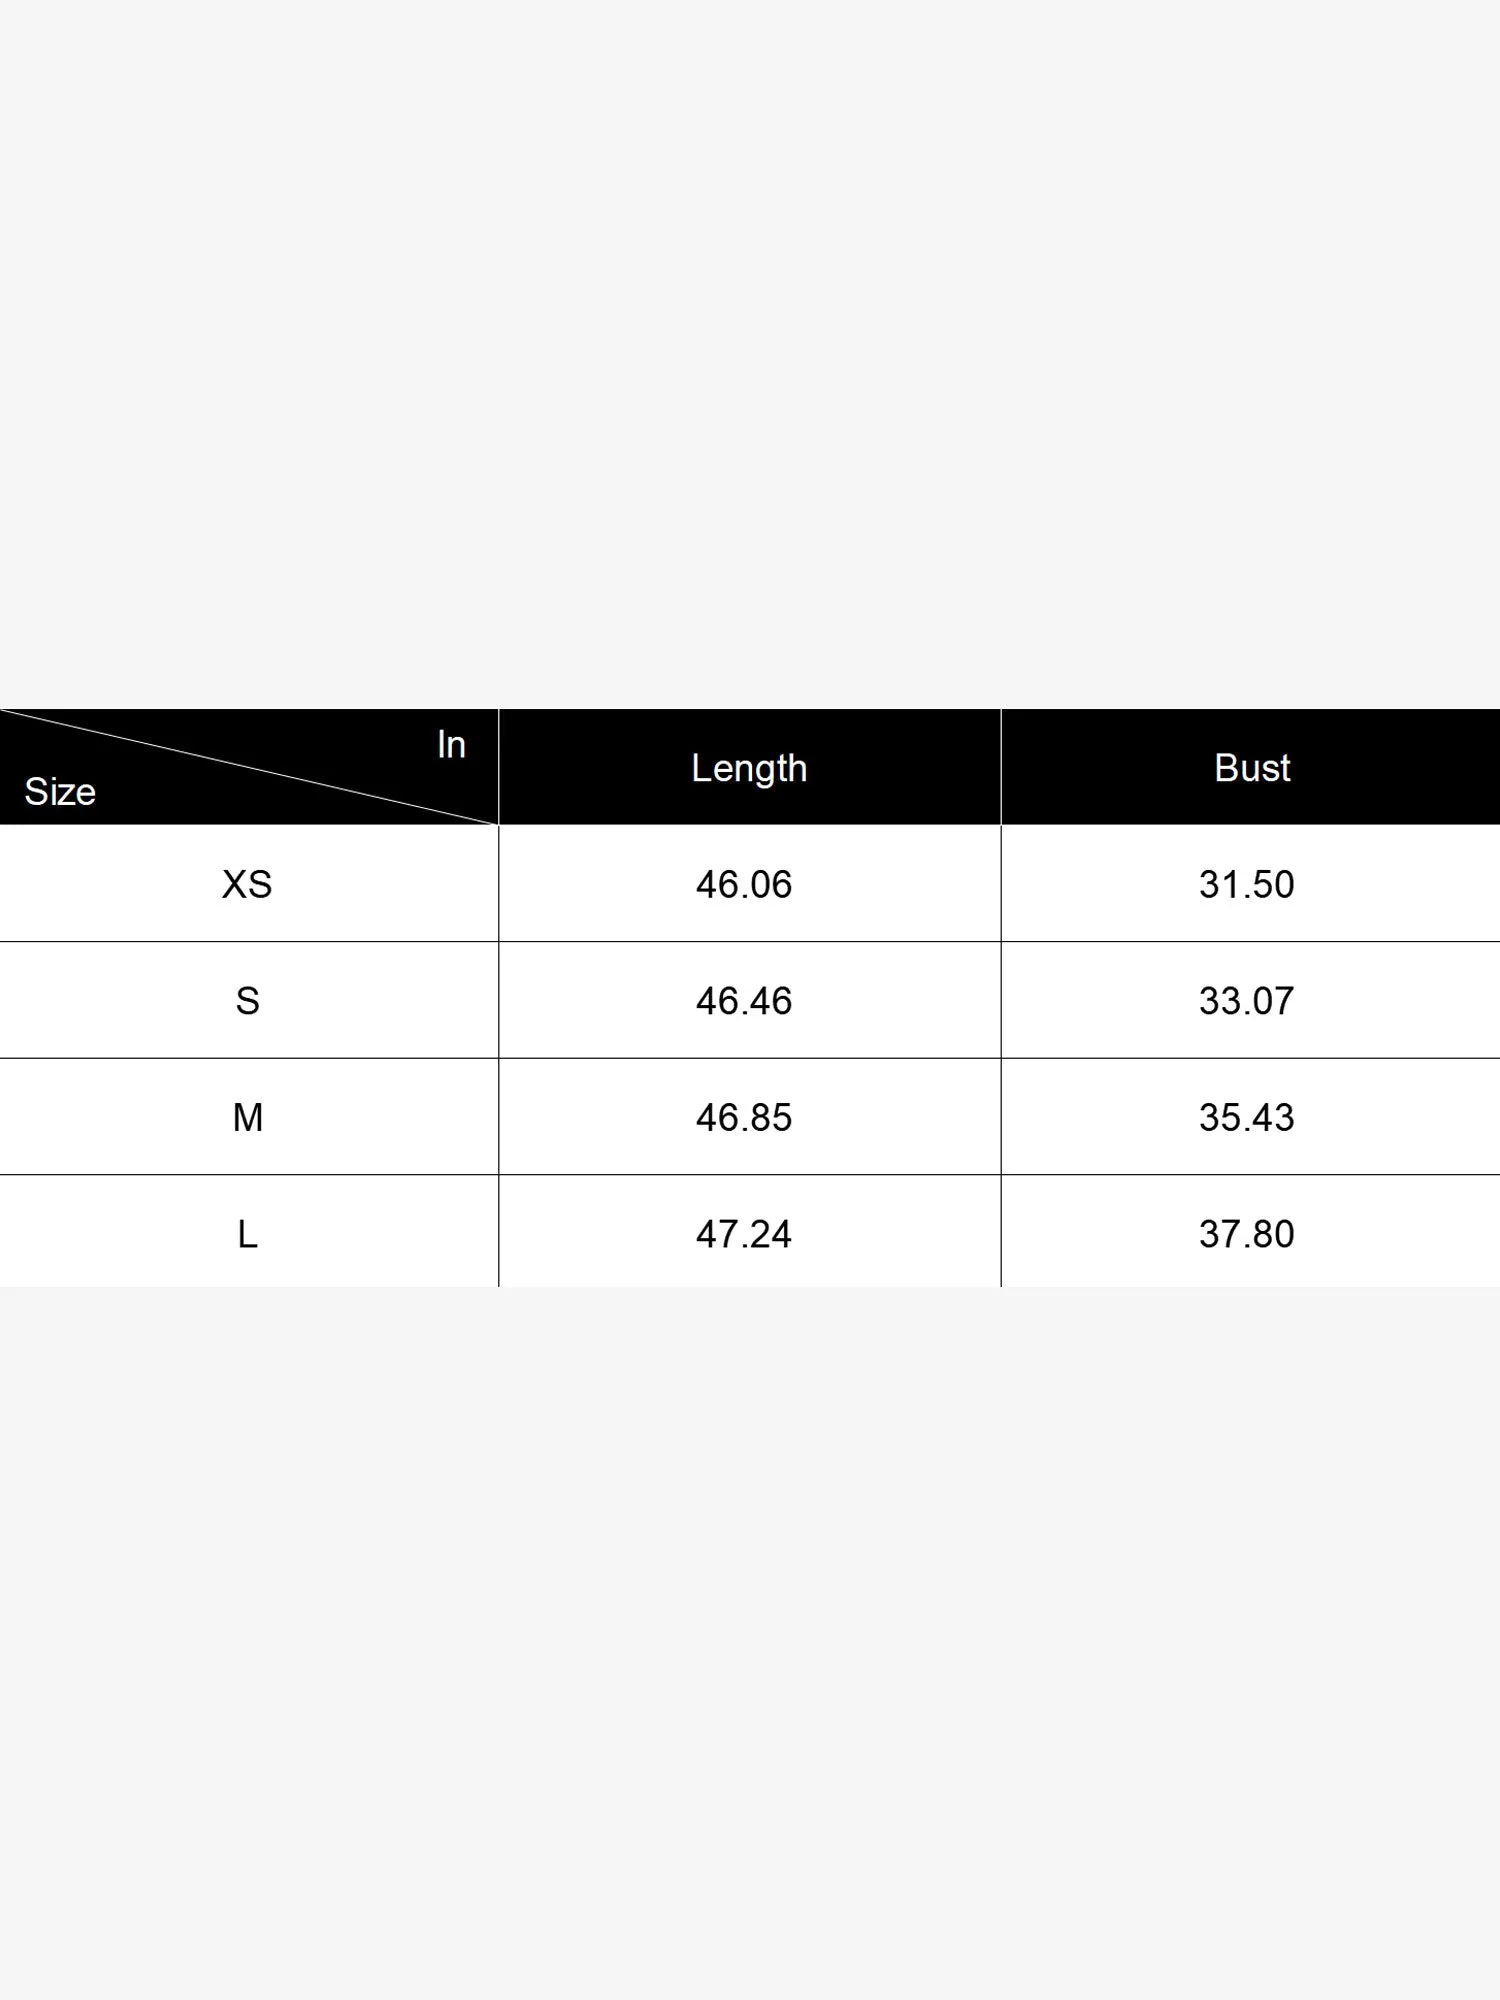
Task: Click the M size row label
Action: [247, 1117]
